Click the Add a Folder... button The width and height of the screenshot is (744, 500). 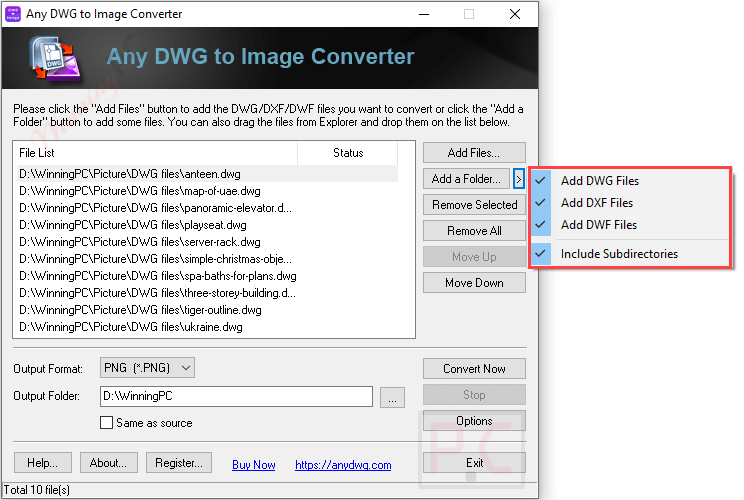pos(466,179)
